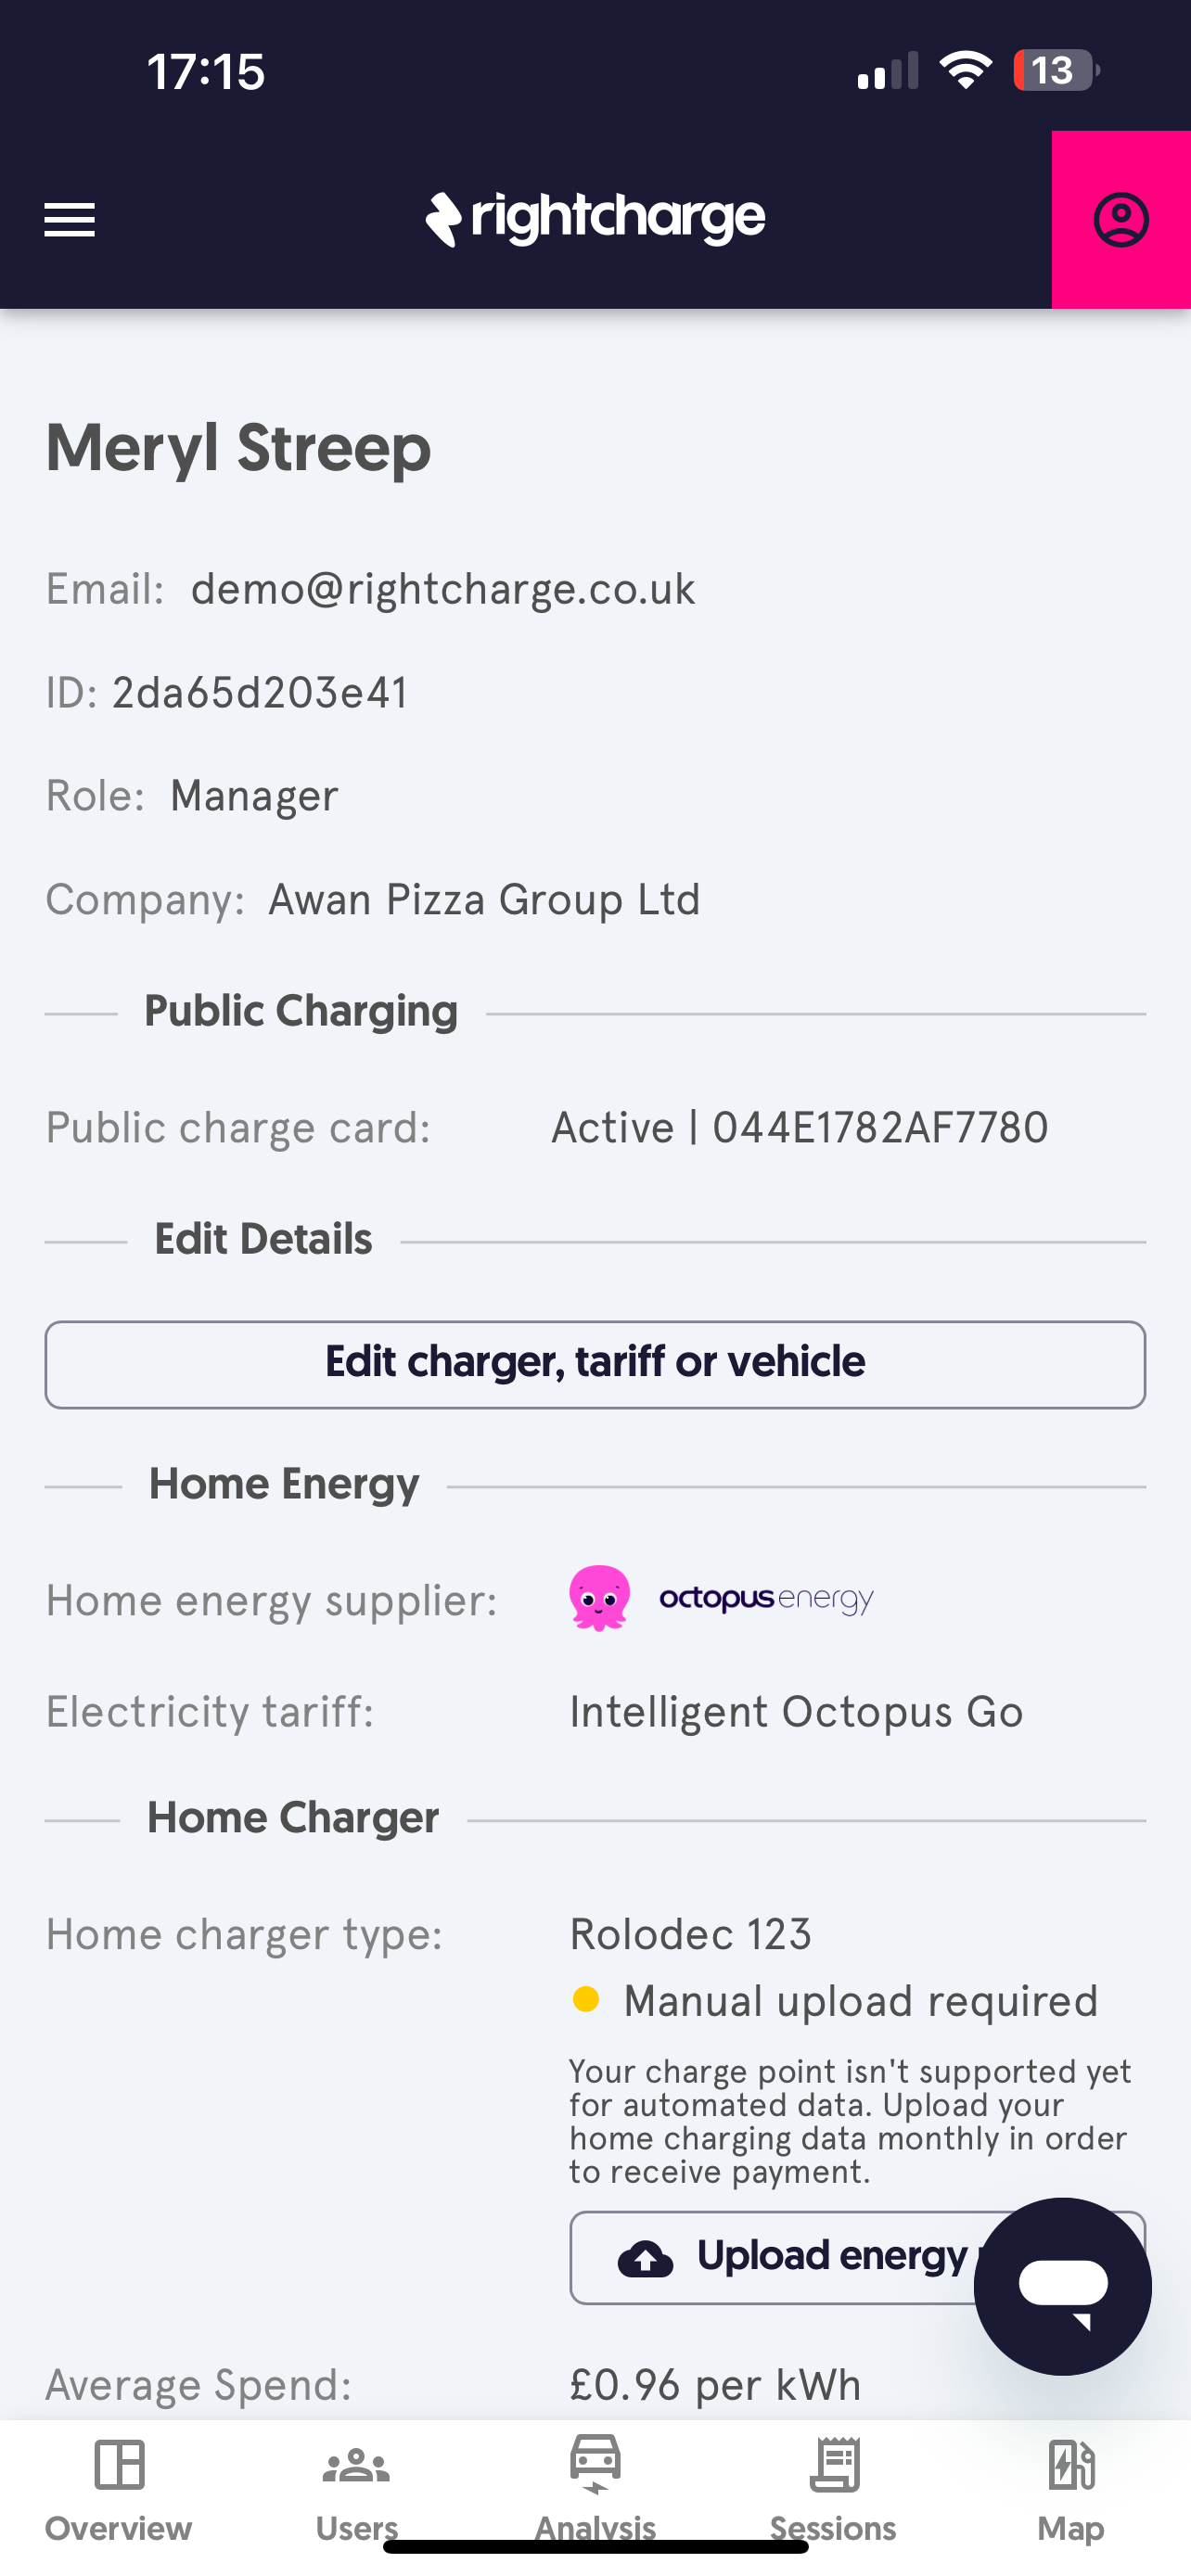
Task: Tap the Wi-Fi icon in status bar
Action: tap(965, 70)
